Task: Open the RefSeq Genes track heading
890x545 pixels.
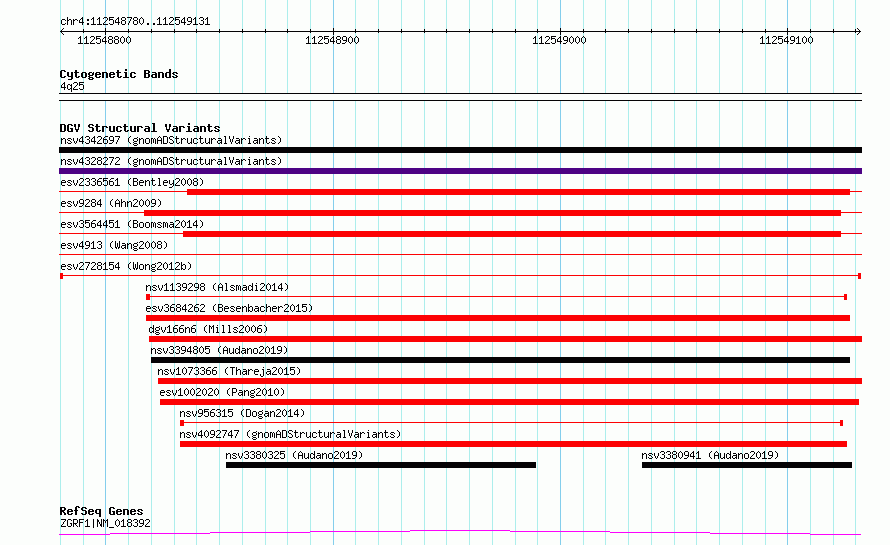Action: pyautogui.click(x=101, y=511)
